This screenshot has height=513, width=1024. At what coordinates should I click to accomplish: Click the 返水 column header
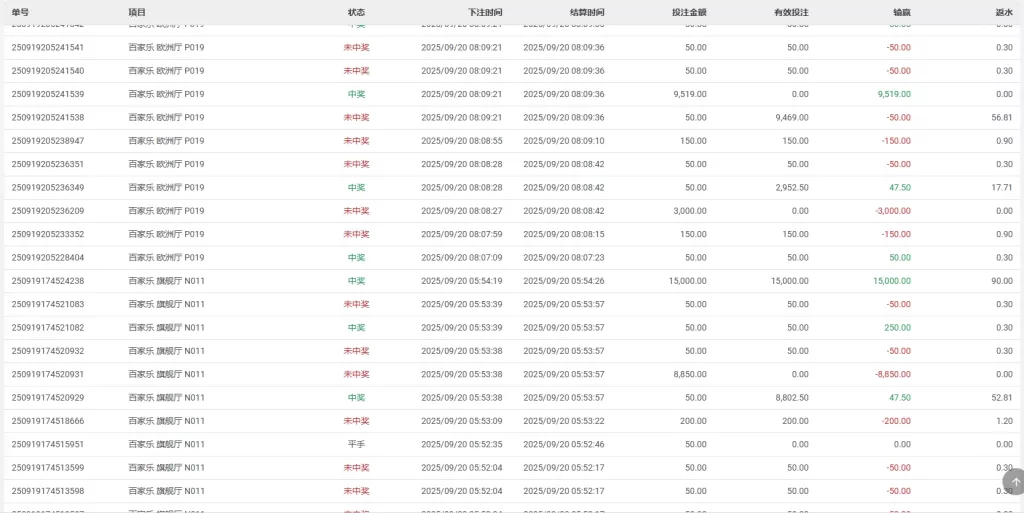point(1003,12)
